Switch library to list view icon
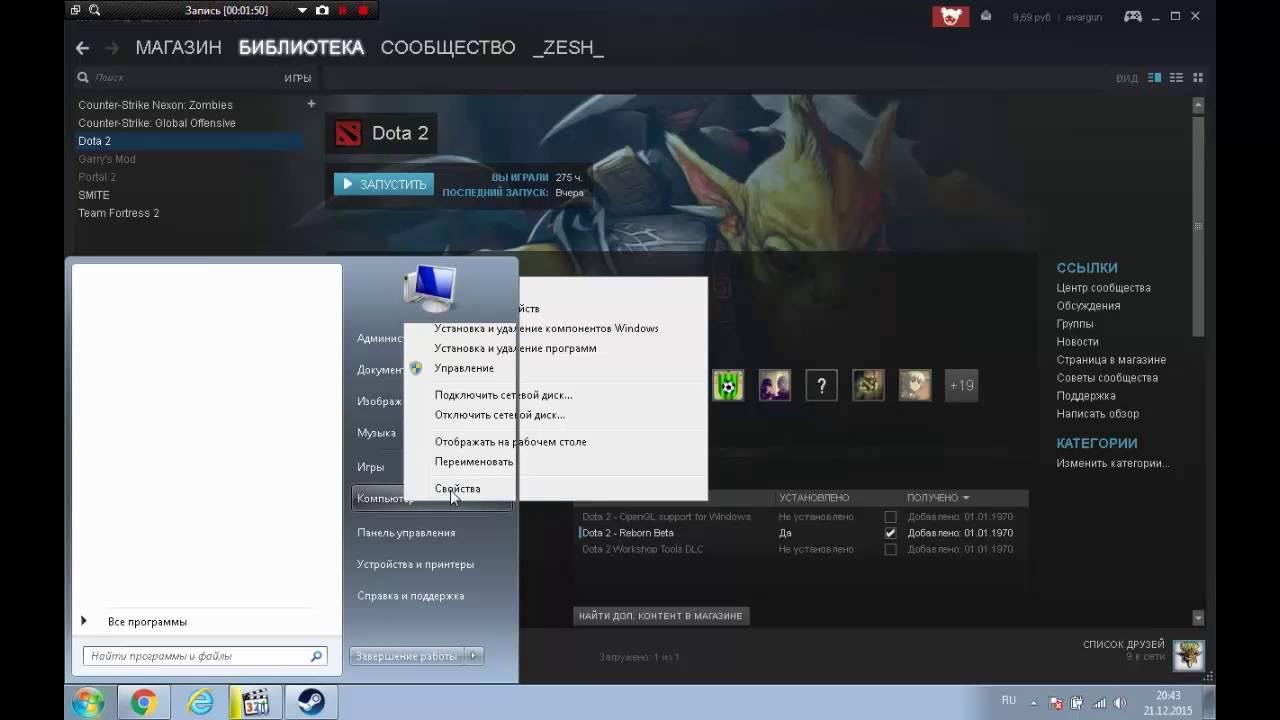Image resolution: width=1280 pixels, height=720 pixels. point(1176,78)
